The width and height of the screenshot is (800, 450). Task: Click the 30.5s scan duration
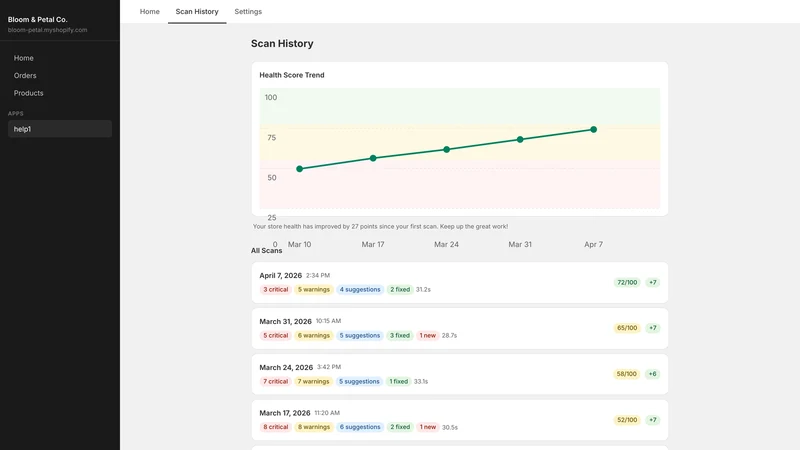(x=449, y=428)
